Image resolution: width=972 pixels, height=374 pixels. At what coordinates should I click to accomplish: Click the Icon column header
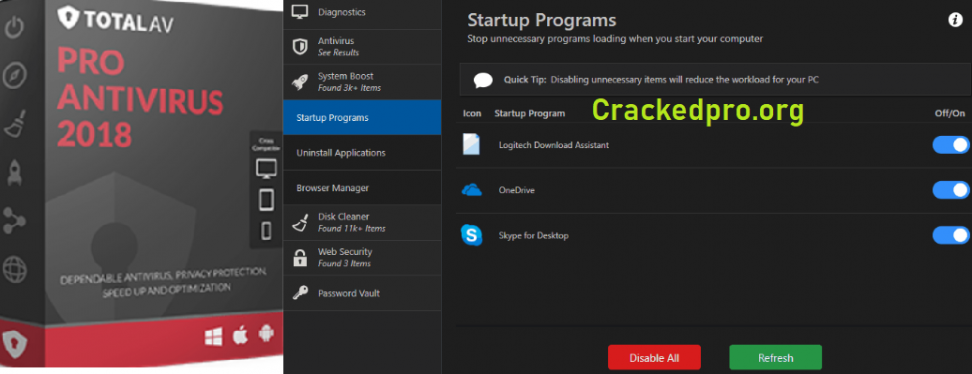pos(472,114)
